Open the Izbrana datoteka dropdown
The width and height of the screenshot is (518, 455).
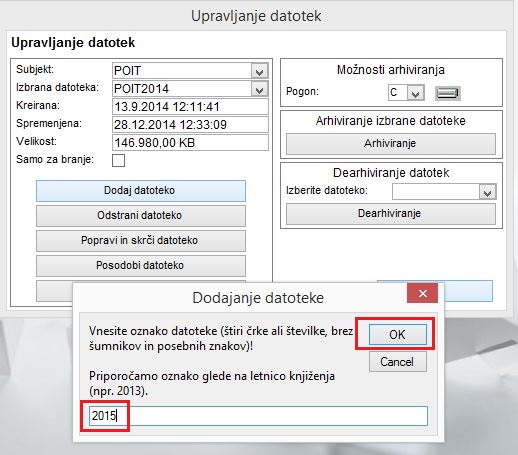260,89
